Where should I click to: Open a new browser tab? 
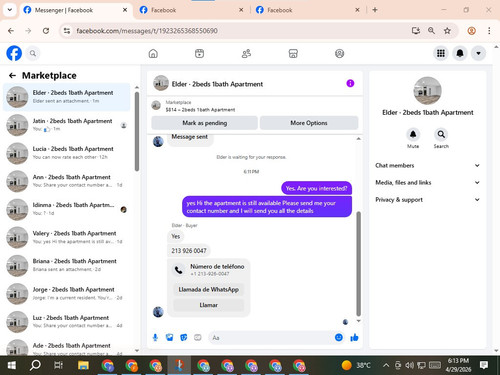[375, 10]
